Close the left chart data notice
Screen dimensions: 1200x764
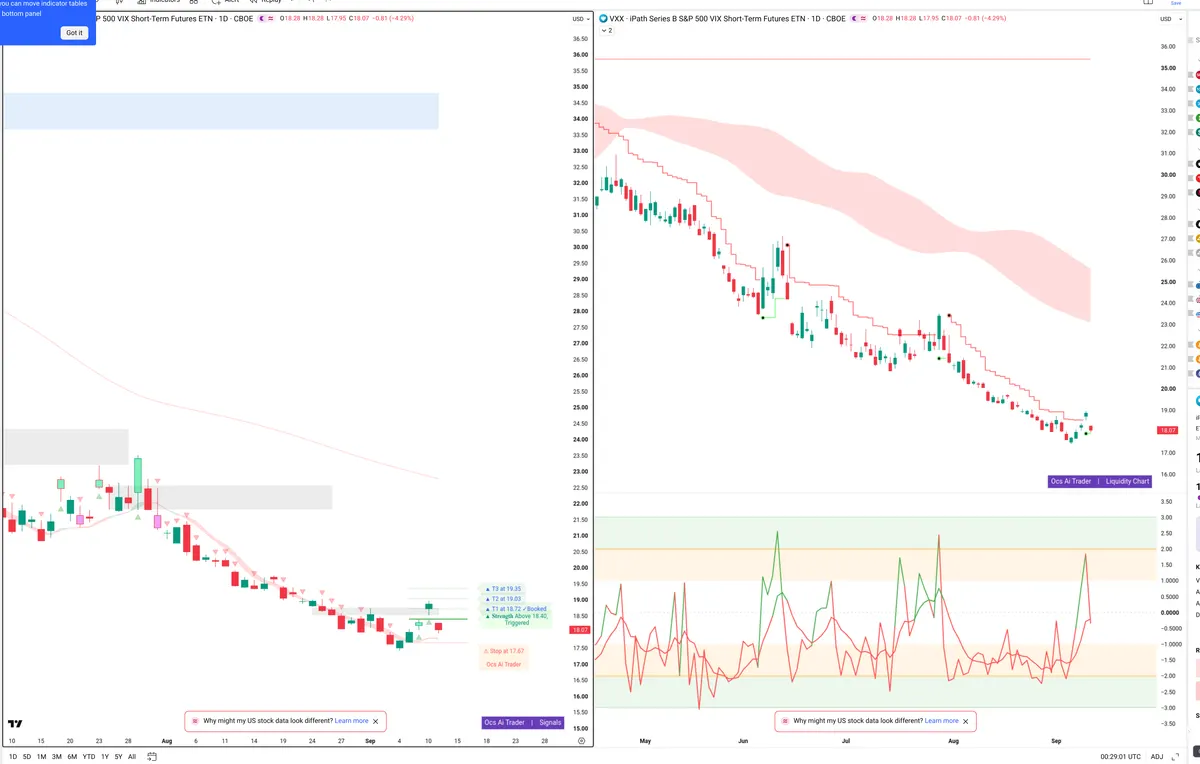tap(376, 721)
